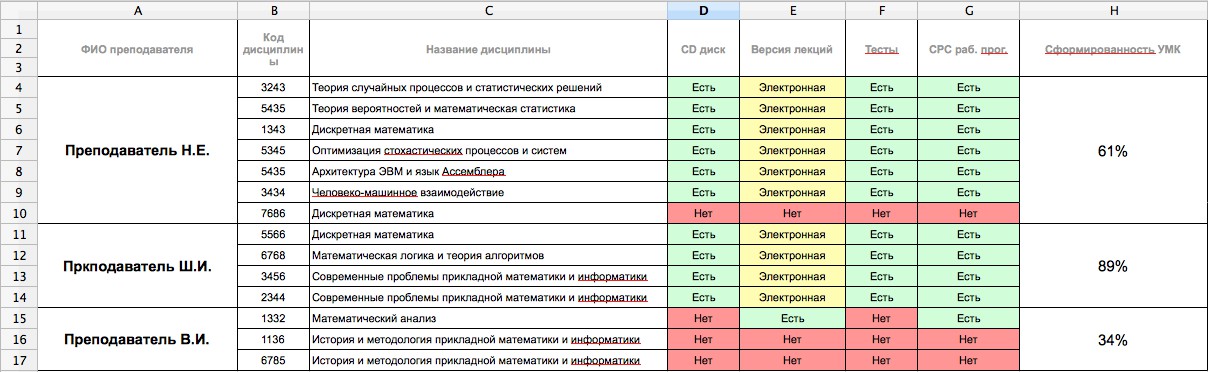Select column H header
The width and height of the screenshot is (1208, 372).
1112,10
